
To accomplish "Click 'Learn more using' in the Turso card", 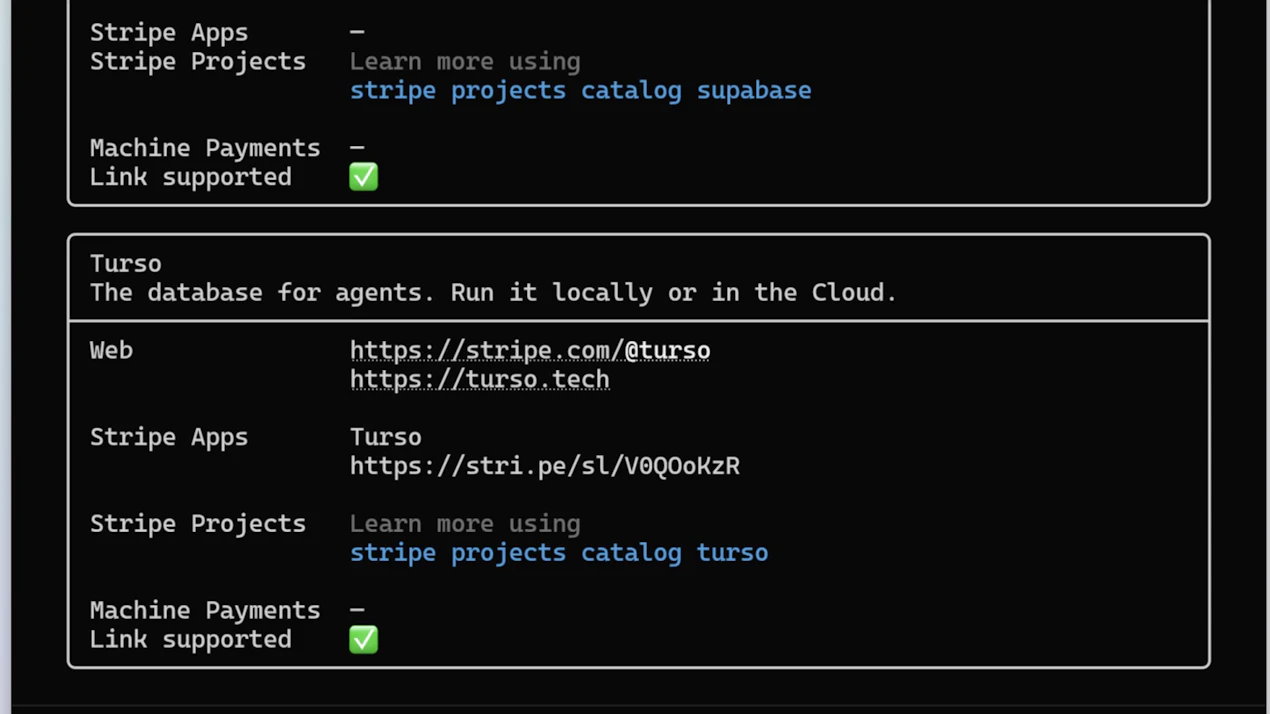I will [x=465, y=524].
